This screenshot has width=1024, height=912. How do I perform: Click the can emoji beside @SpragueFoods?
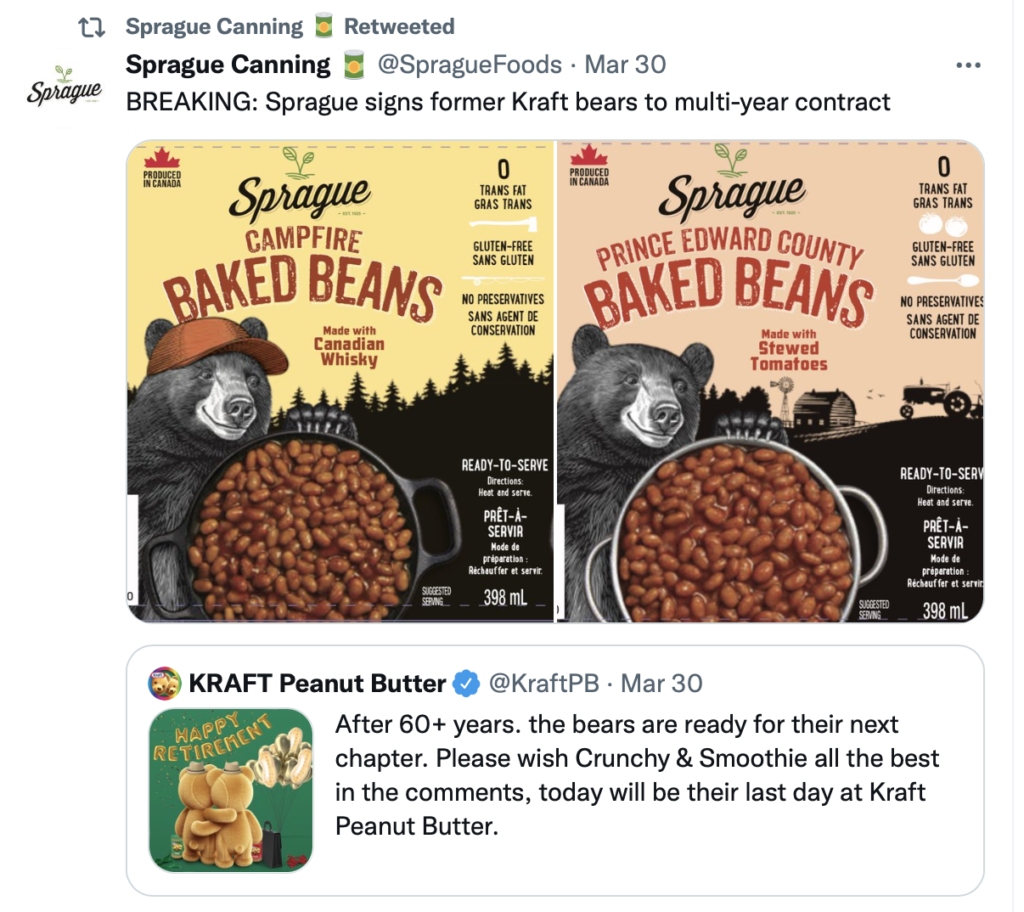coord(353,66)
